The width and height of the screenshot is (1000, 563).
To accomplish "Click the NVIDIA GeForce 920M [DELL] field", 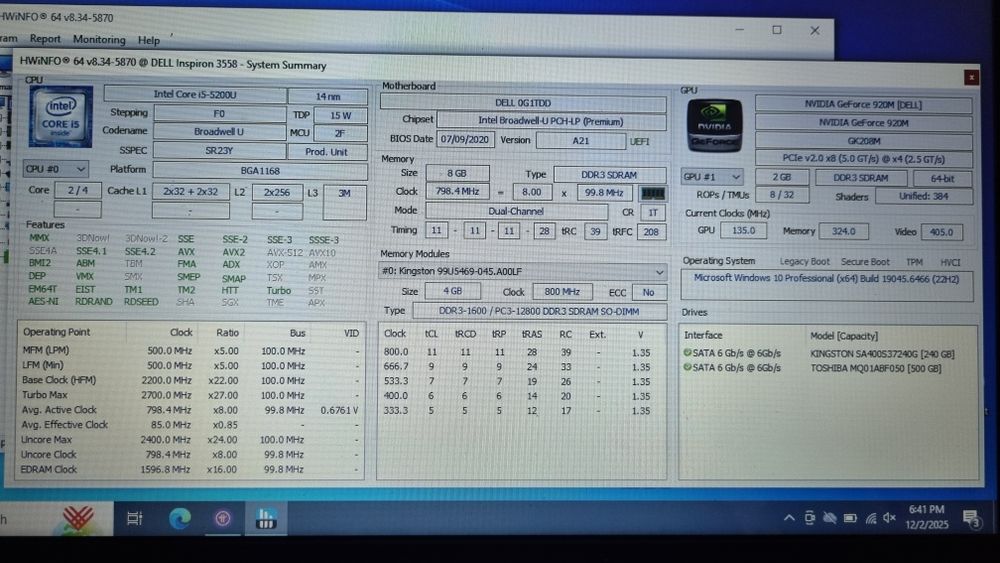I will tap(864, 104).
